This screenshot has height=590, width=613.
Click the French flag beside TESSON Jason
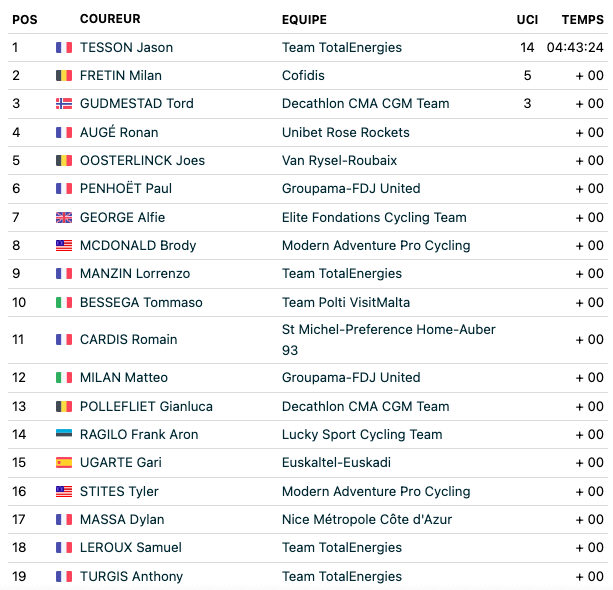coord(64,48)
